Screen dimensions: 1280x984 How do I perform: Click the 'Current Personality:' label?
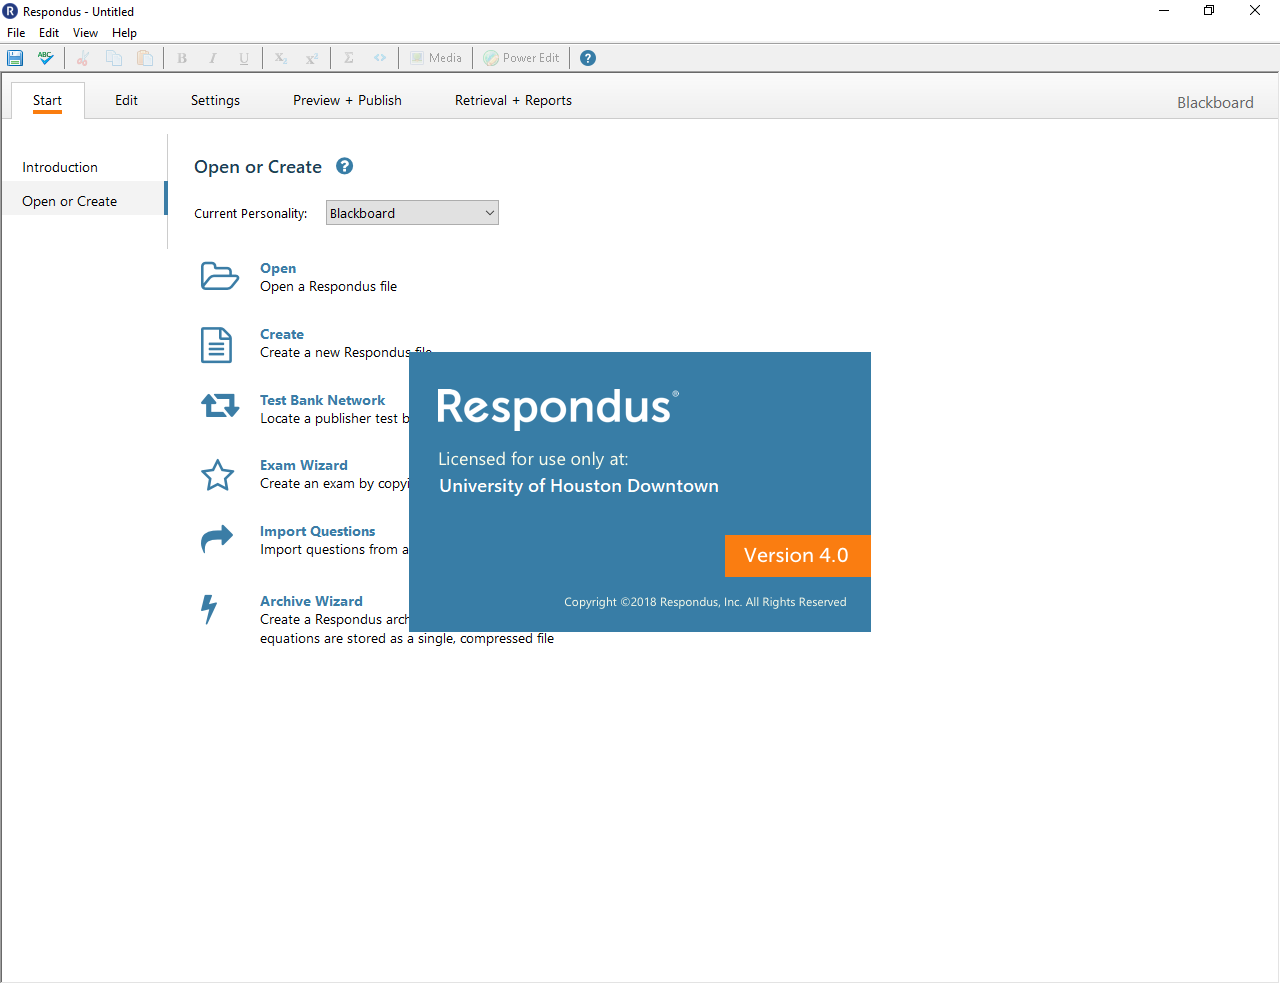(x=251, y=213)
